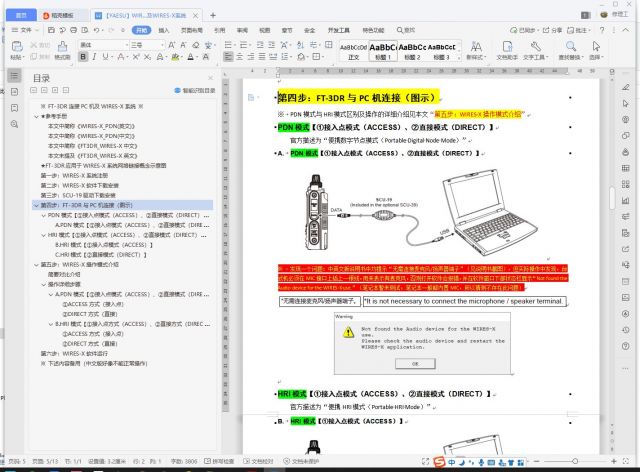
Task: Expand the styles gallery arrow
Action: pos(459,58)
